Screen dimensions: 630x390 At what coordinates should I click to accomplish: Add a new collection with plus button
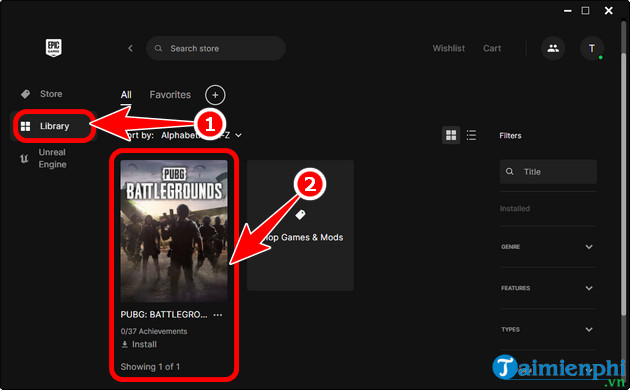click(x=215, y=95)
